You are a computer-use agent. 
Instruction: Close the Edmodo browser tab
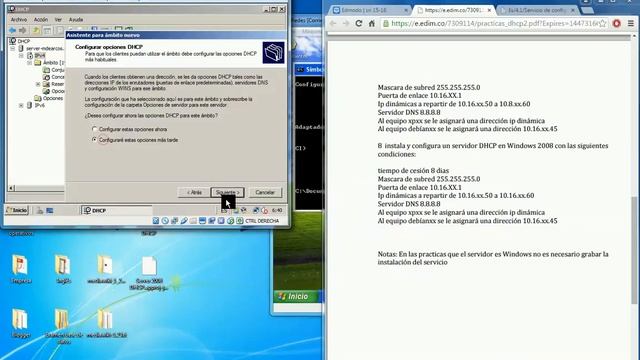[x=406, y=10]
